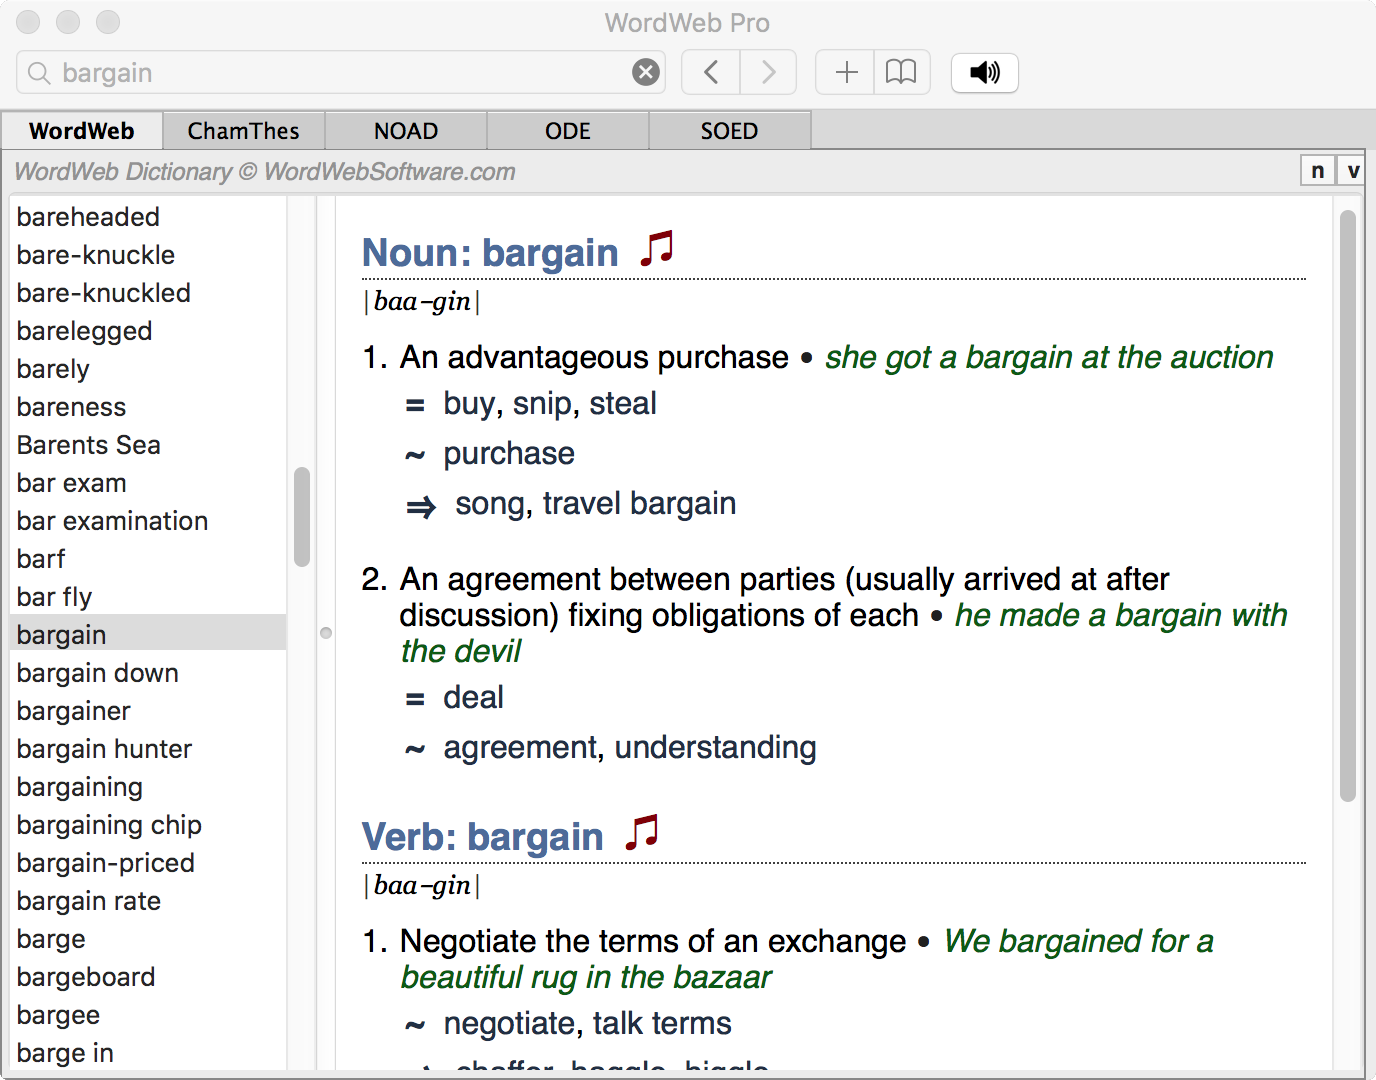
Task: Select 'bargaining chip' in the word list
Action: [x=108, y=824]
